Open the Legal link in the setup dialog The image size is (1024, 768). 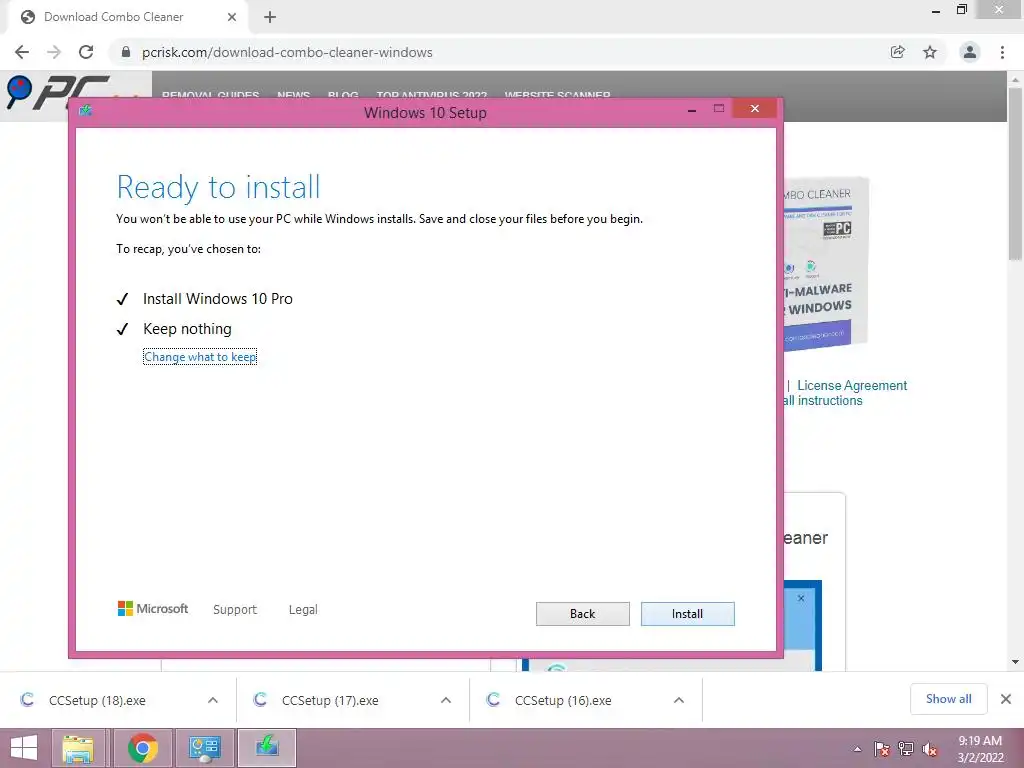[x=303, y=609]
